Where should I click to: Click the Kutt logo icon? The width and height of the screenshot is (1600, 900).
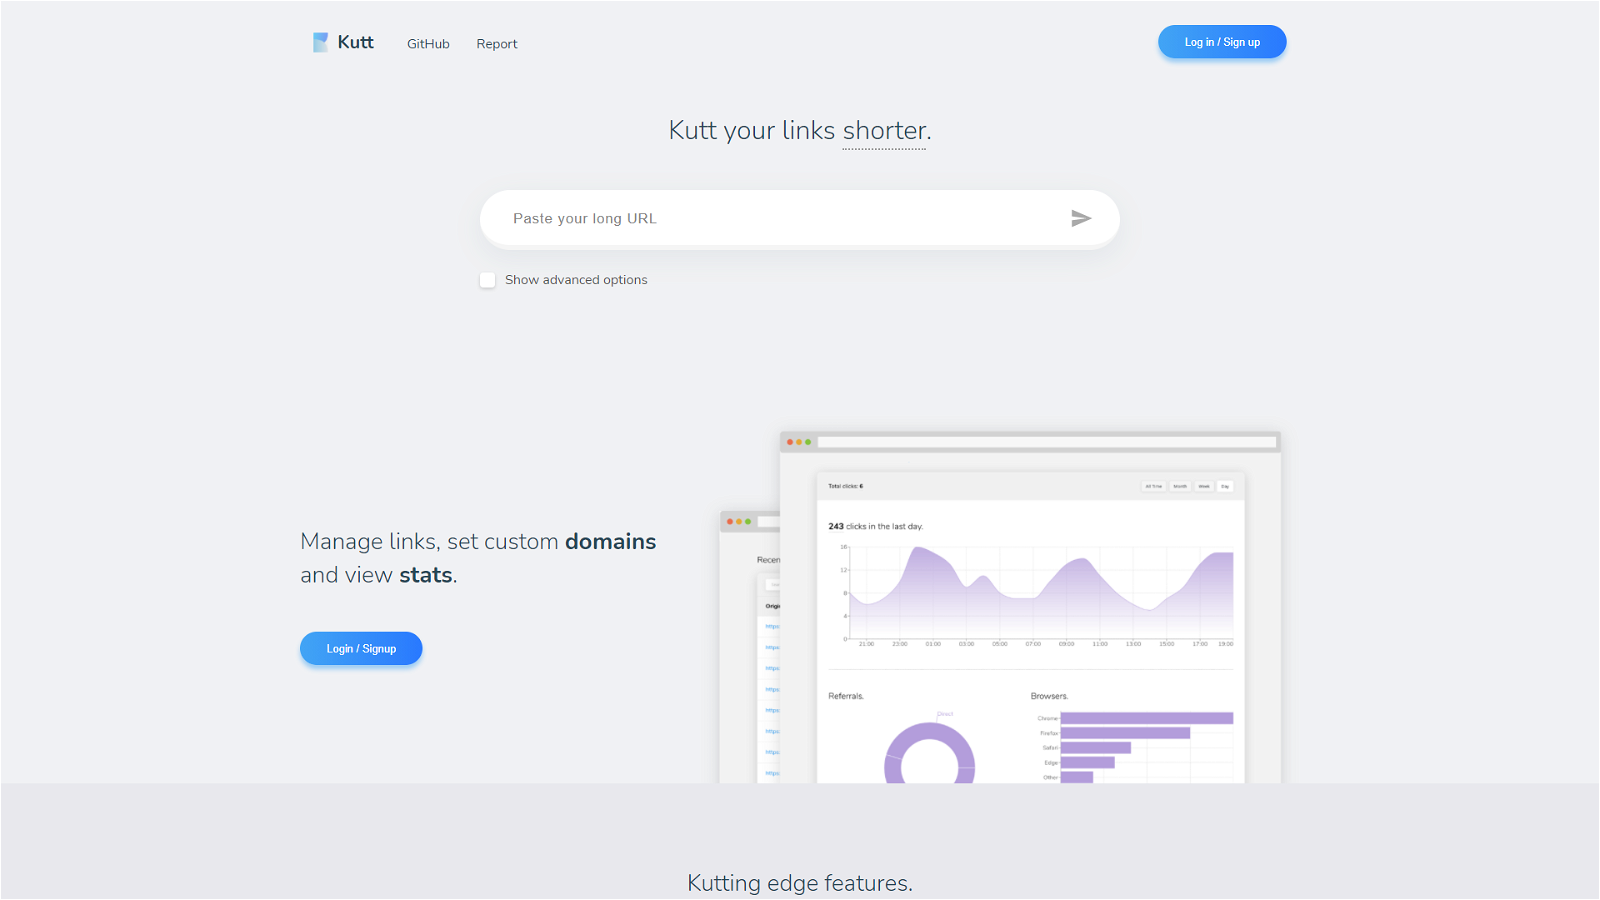320,42
